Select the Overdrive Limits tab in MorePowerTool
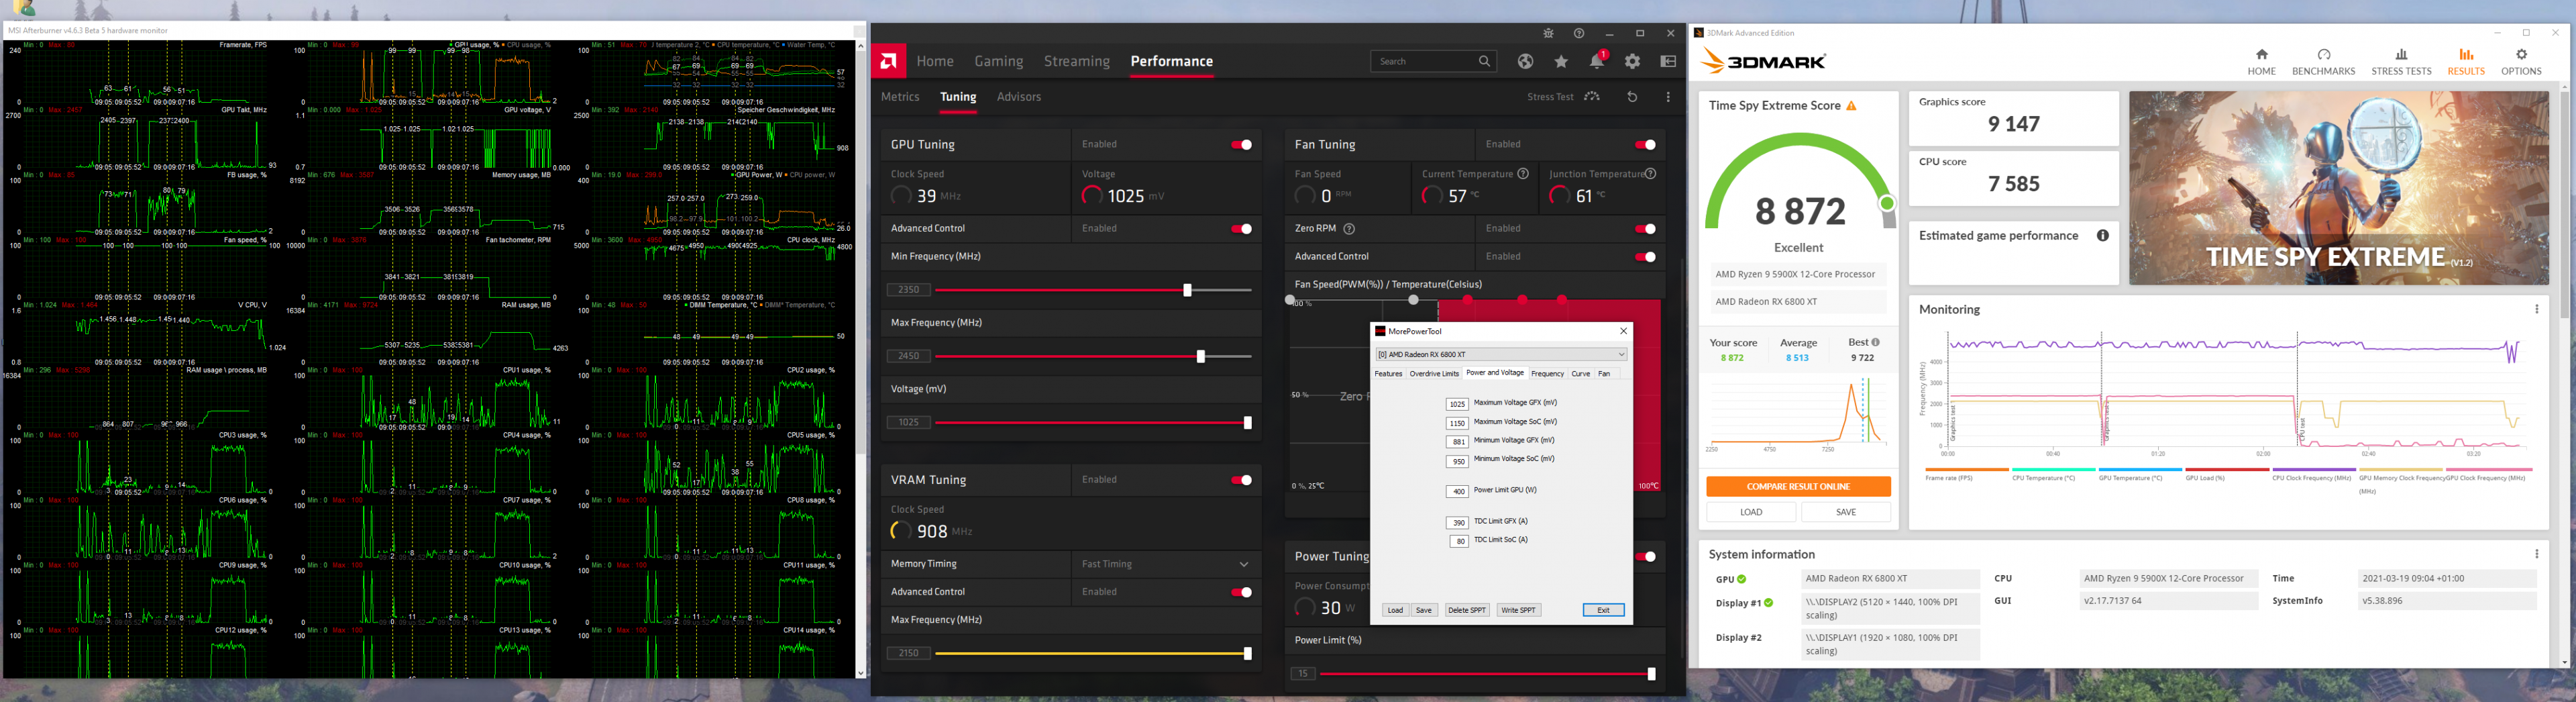 point(1434,374)
